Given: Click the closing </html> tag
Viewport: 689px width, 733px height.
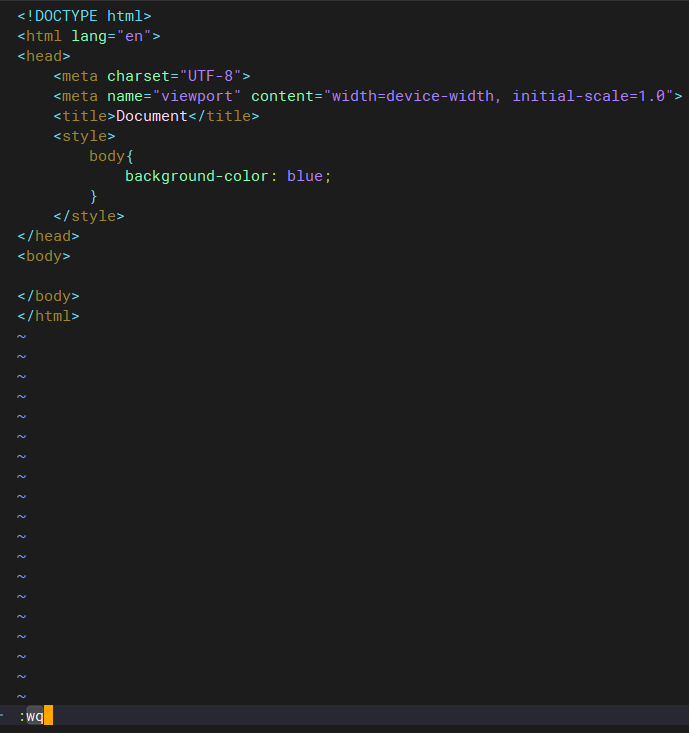Looking at the screenshot, I should [x=49, y=316].
